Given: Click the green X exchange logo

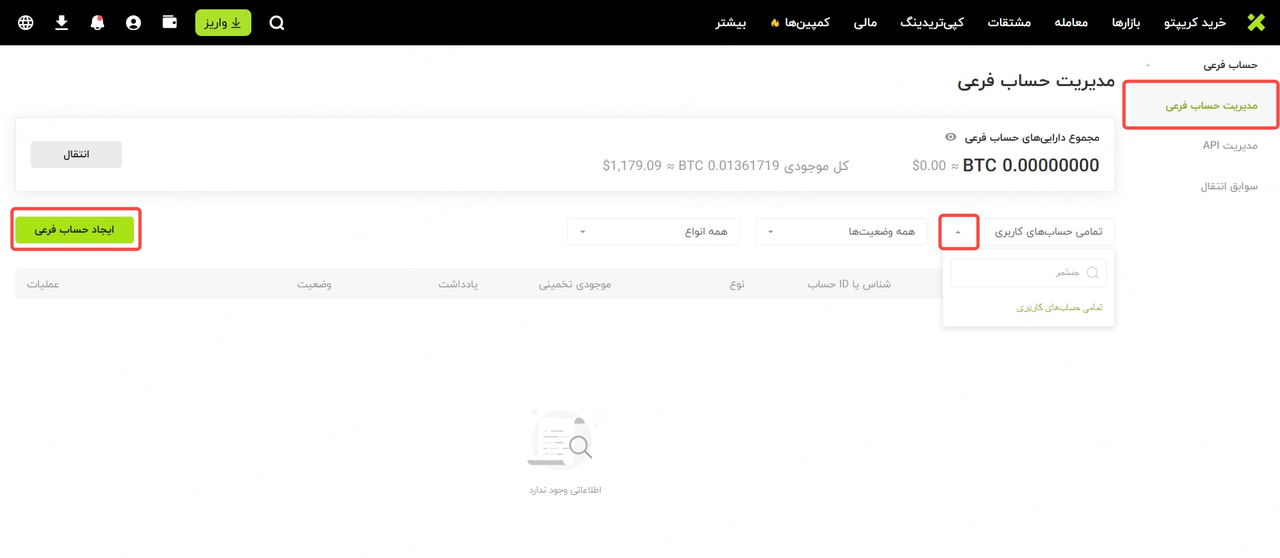Looking at the screenshot, I should [x=1256, y=22].
